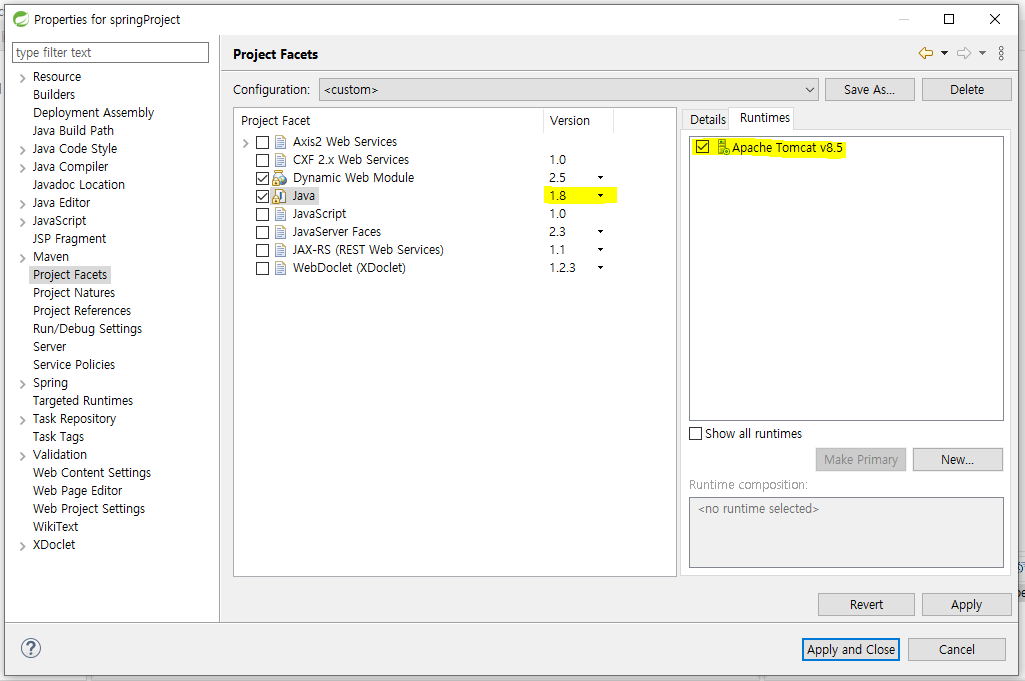Select Server in the sidebar
The height and width of the screenshot is (681, 1025).
50,346
